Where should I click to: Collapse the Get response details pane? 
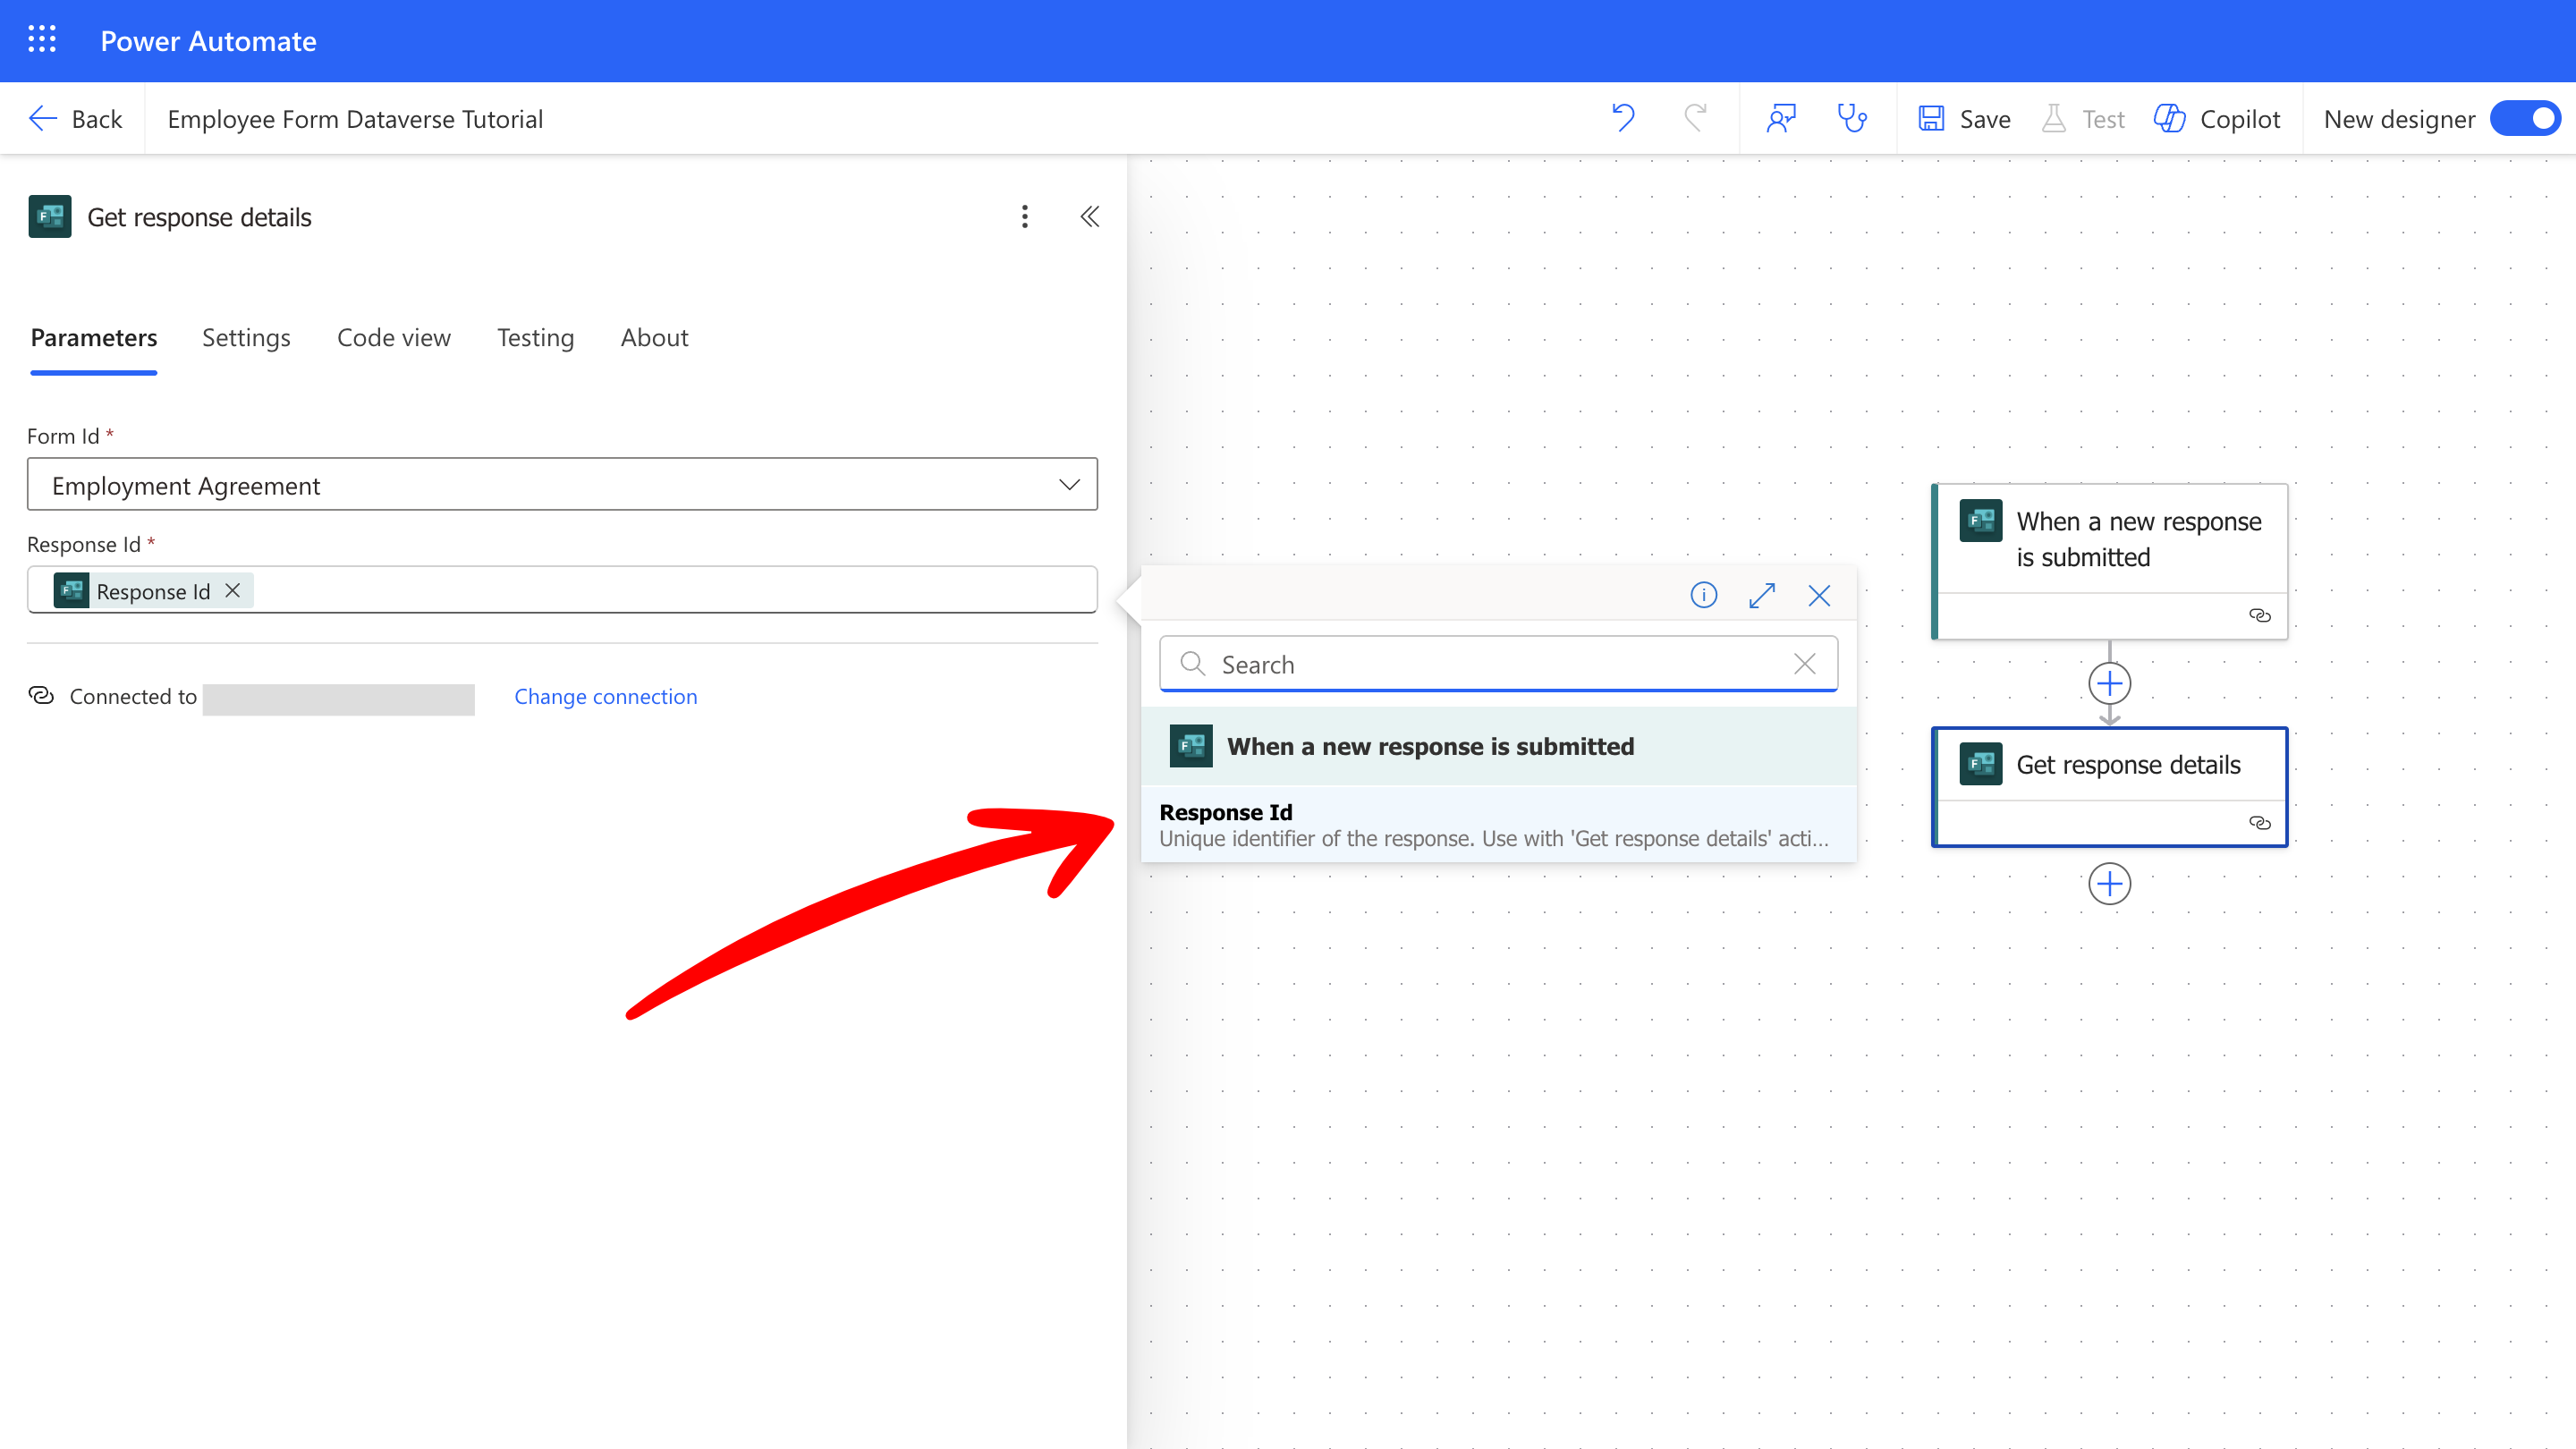click(x=1089, y=216)
